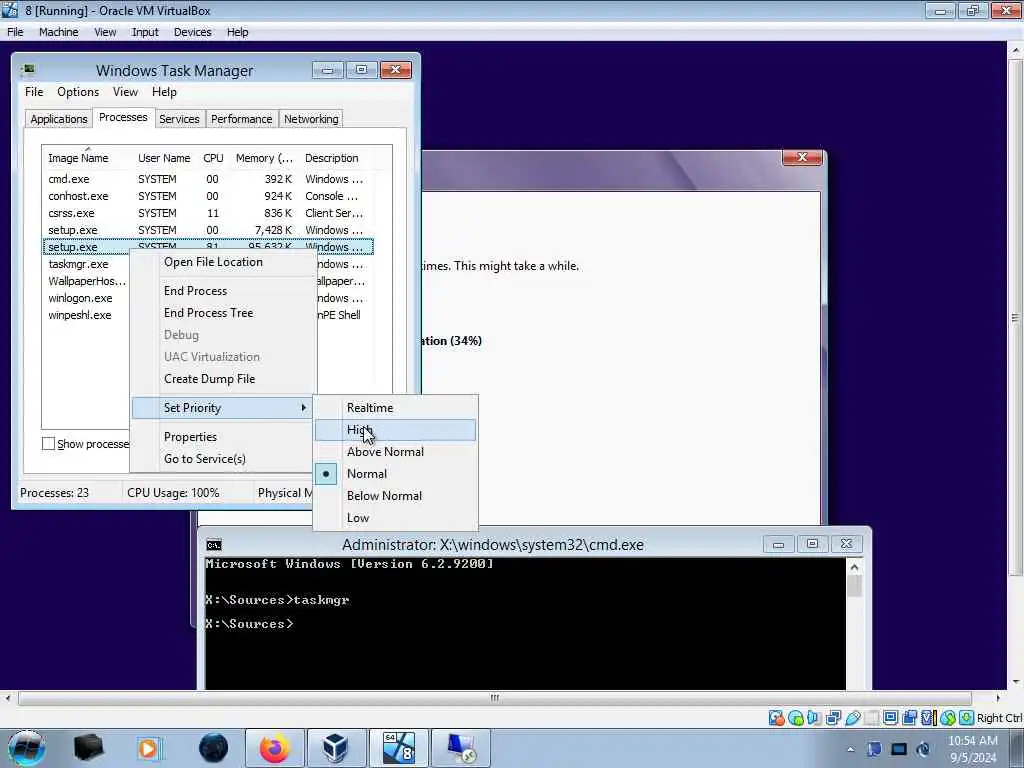Set priority to Realtime
This screenshot has width=1024, height=768.
coord(395,408)
